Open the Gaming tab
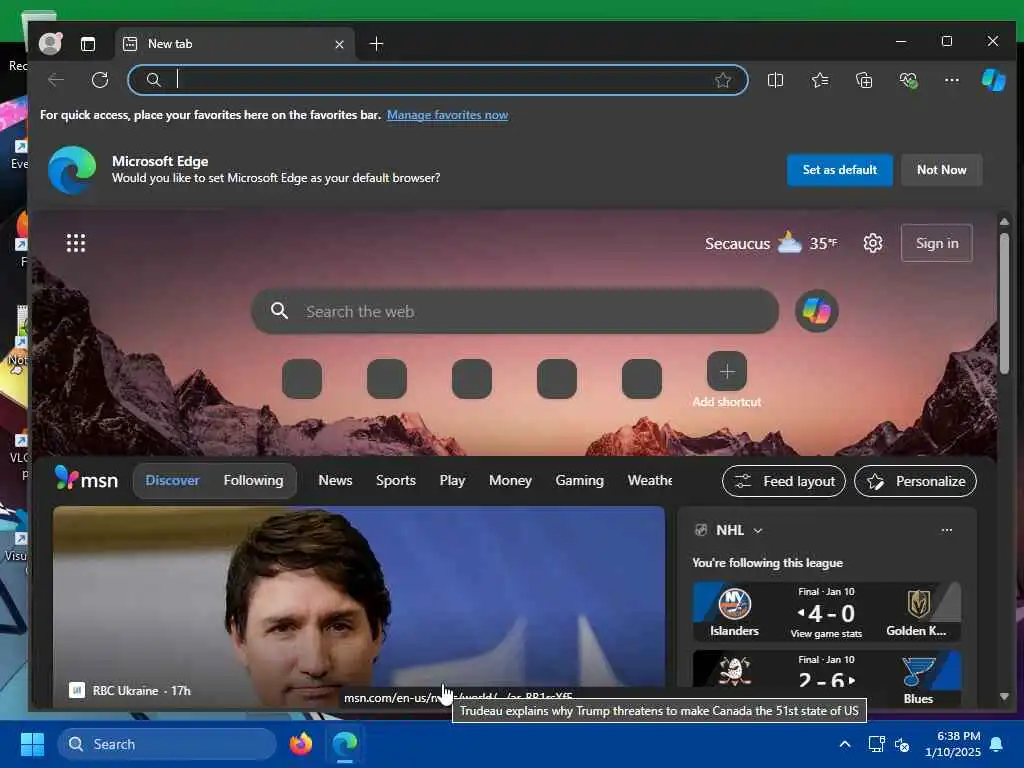1024x768 pixels. [x=579, y=481]
